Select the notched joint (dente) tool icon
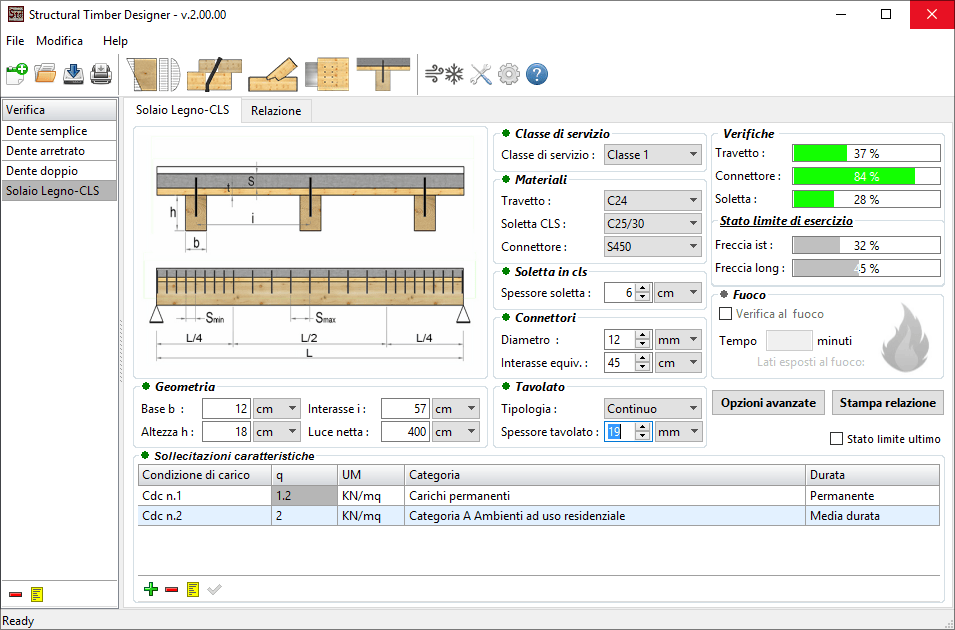Screen dimensions: 955x630 coord(273,74)
